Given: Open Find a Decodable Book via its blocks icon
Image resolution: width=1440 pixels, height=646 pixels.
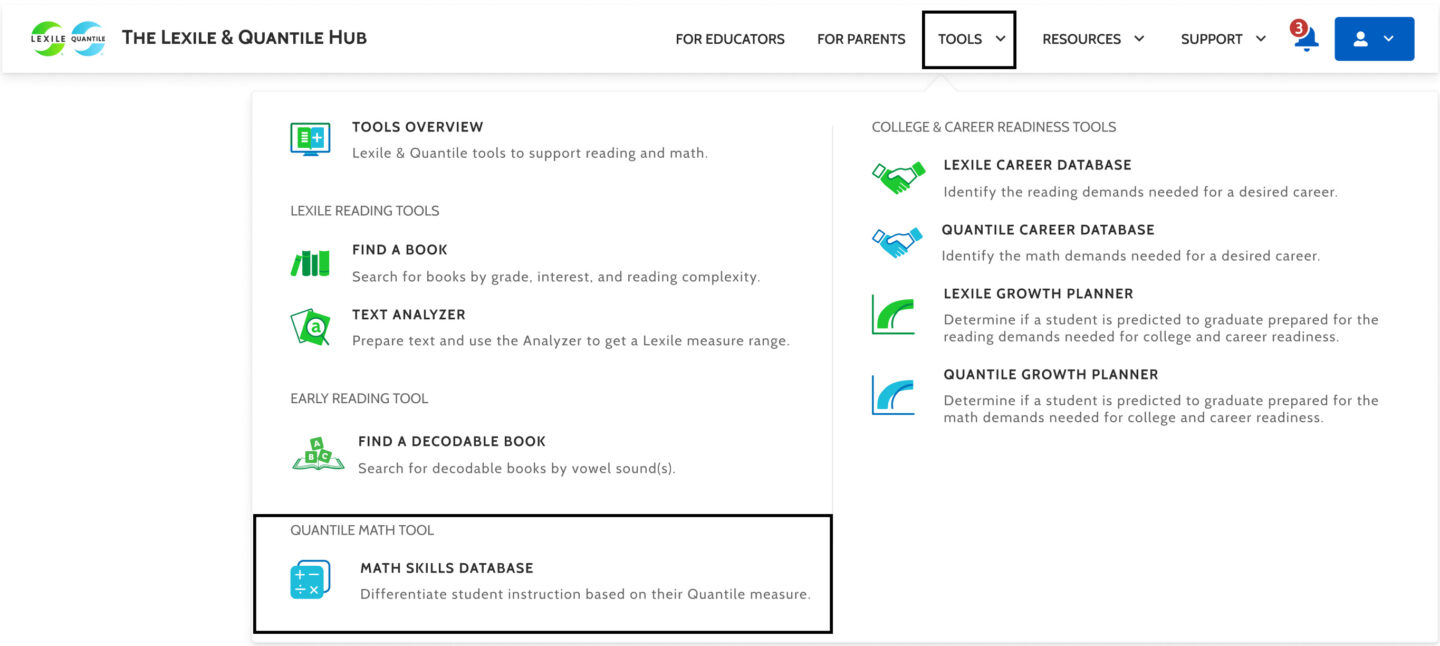Looking at the screenshot, I should tap(317, 452).
